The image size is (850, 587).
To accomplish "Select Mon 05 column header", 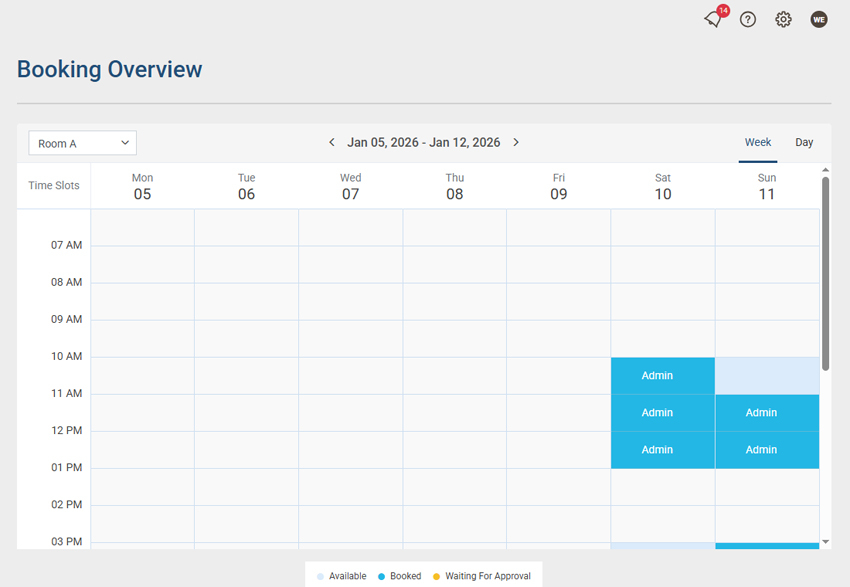I will tap(142, 186).
